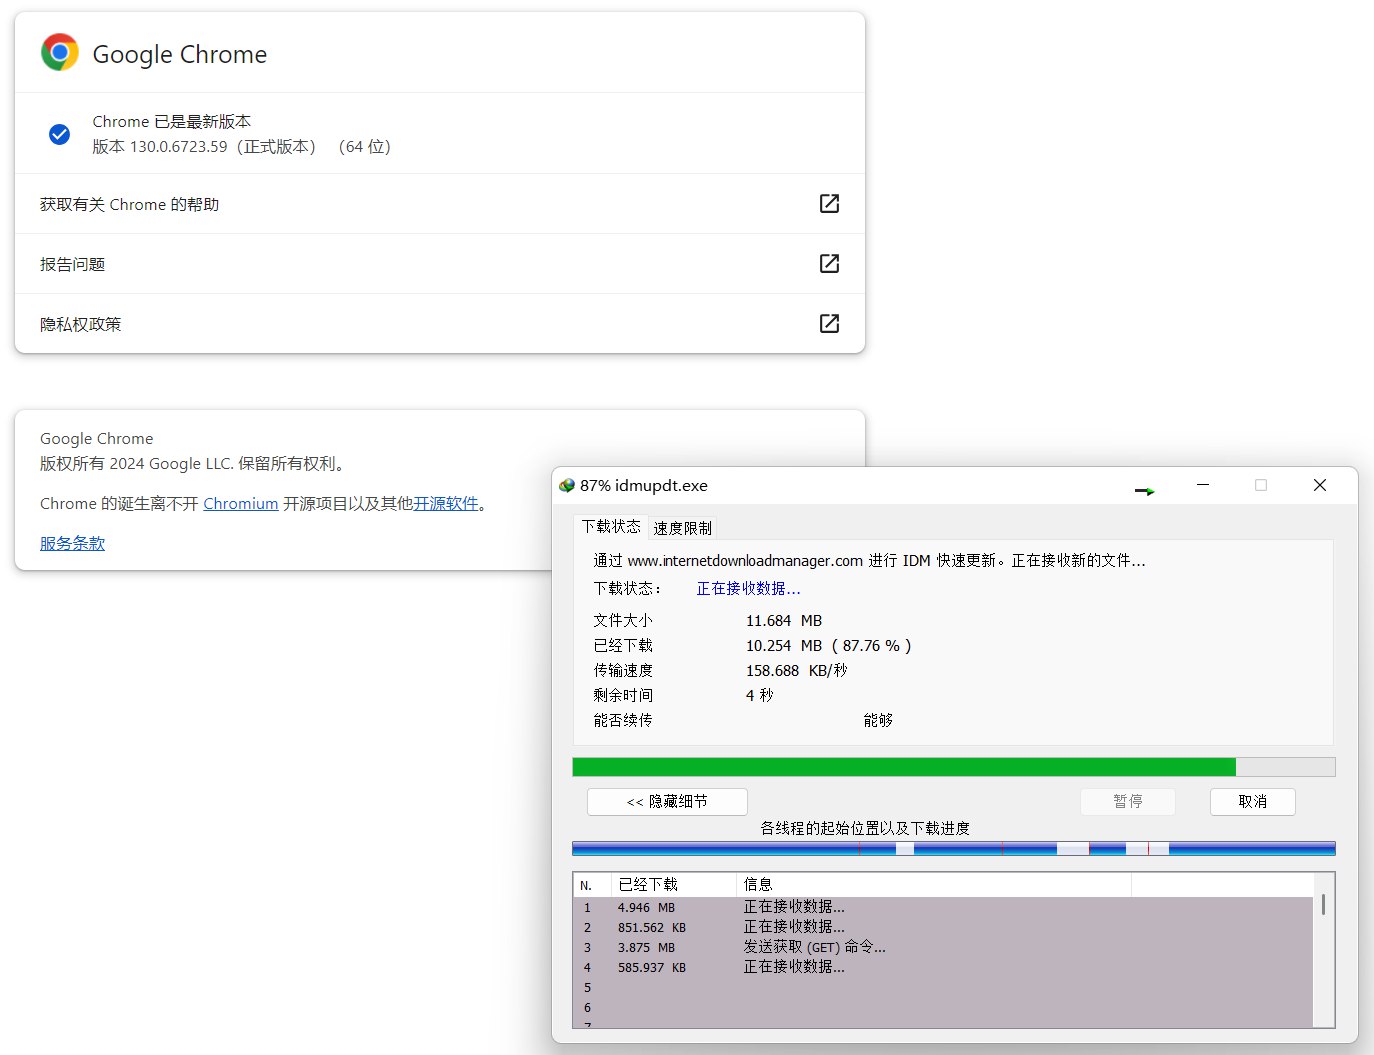Switch to the 速度限制 tab

point(682,527)
